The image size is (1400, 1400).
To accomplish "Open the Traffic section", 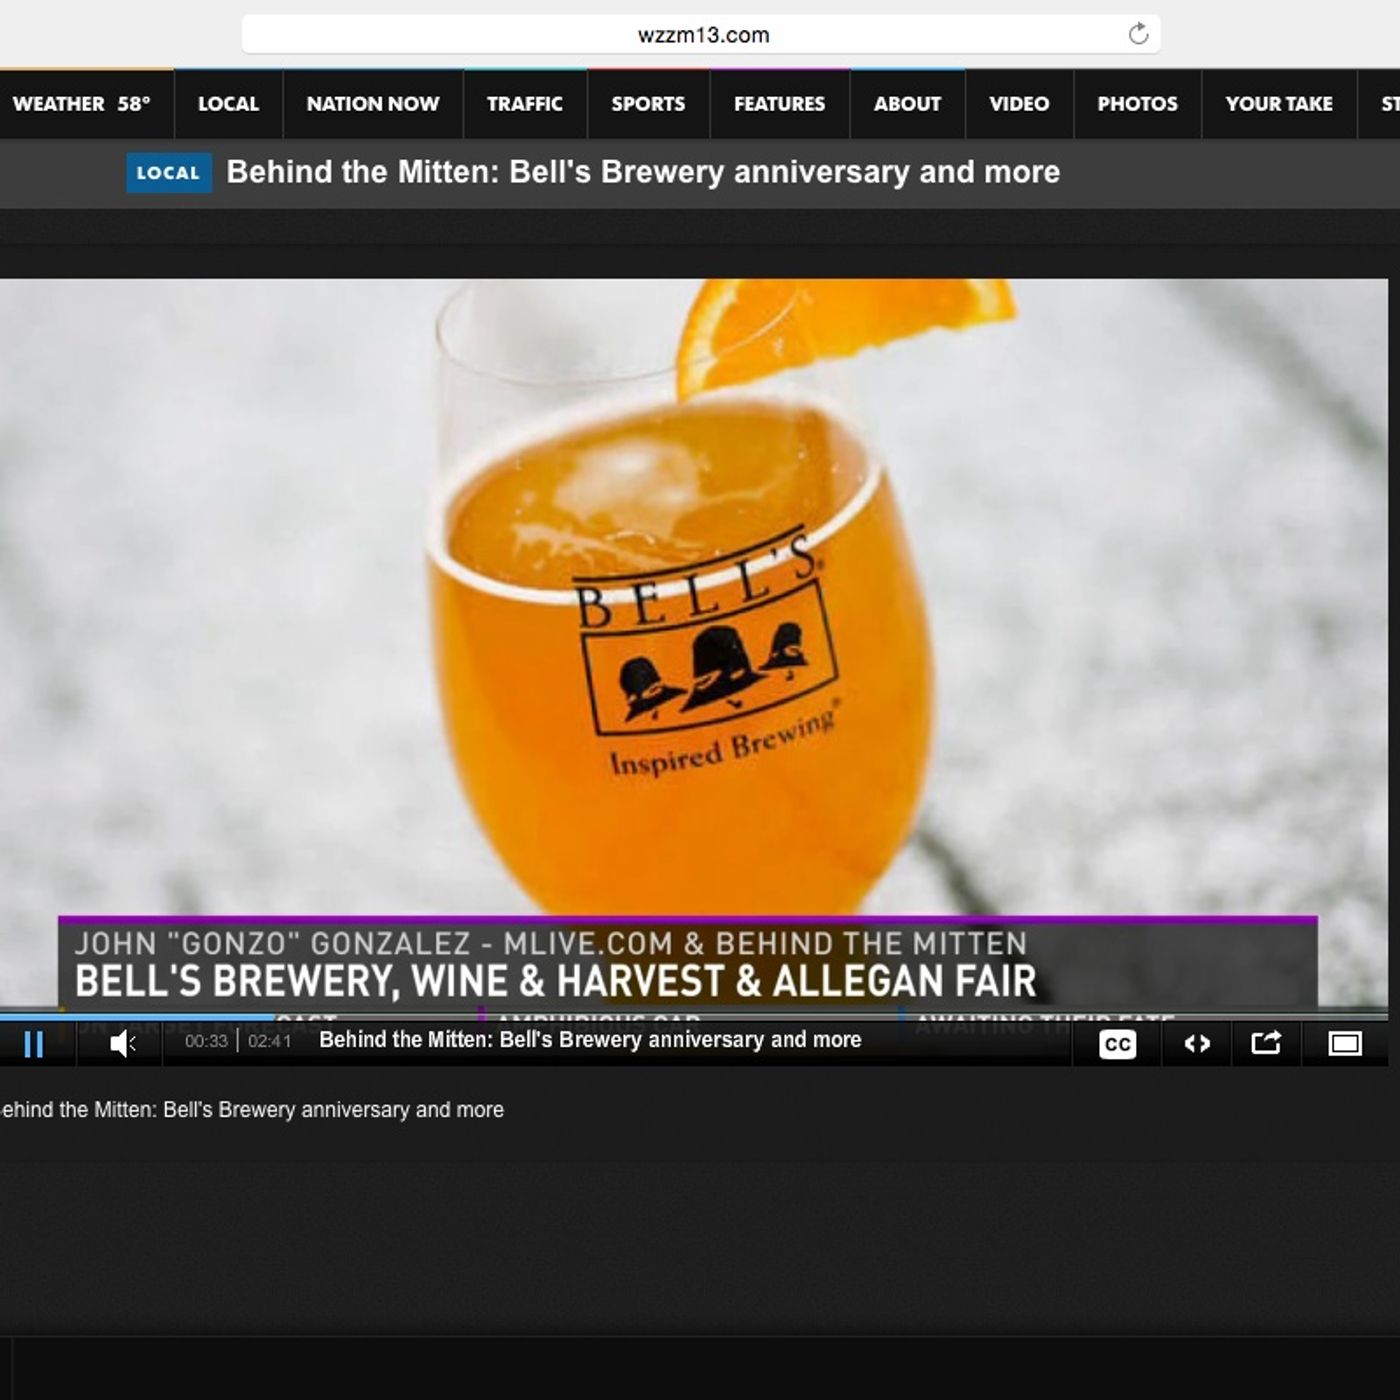I will [525, 104].
